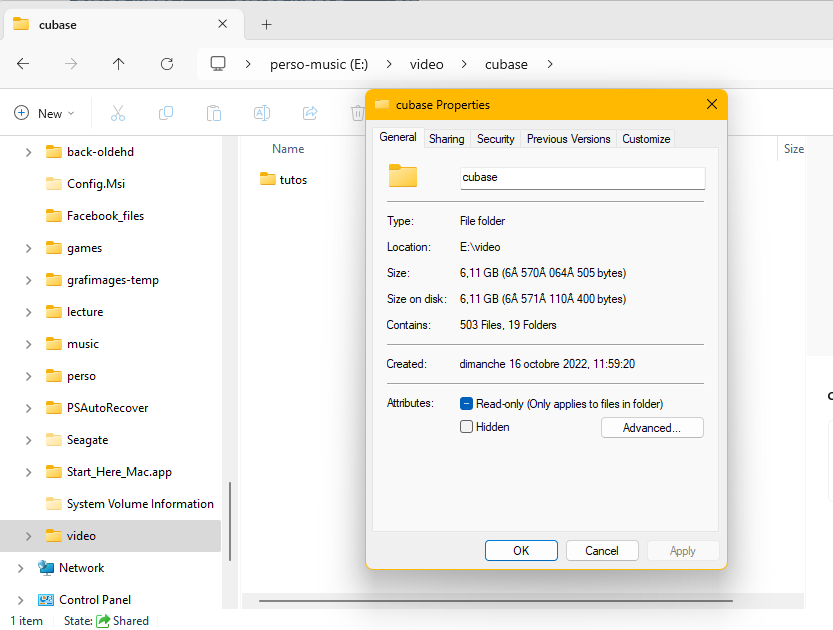Close the cubase Properties dialog
833x630 pixels.
tap(712, 104)
